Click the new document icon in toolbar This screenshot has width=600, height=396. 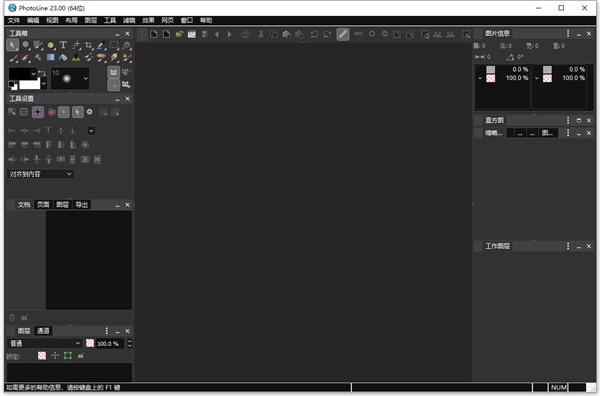pos(154,34)
